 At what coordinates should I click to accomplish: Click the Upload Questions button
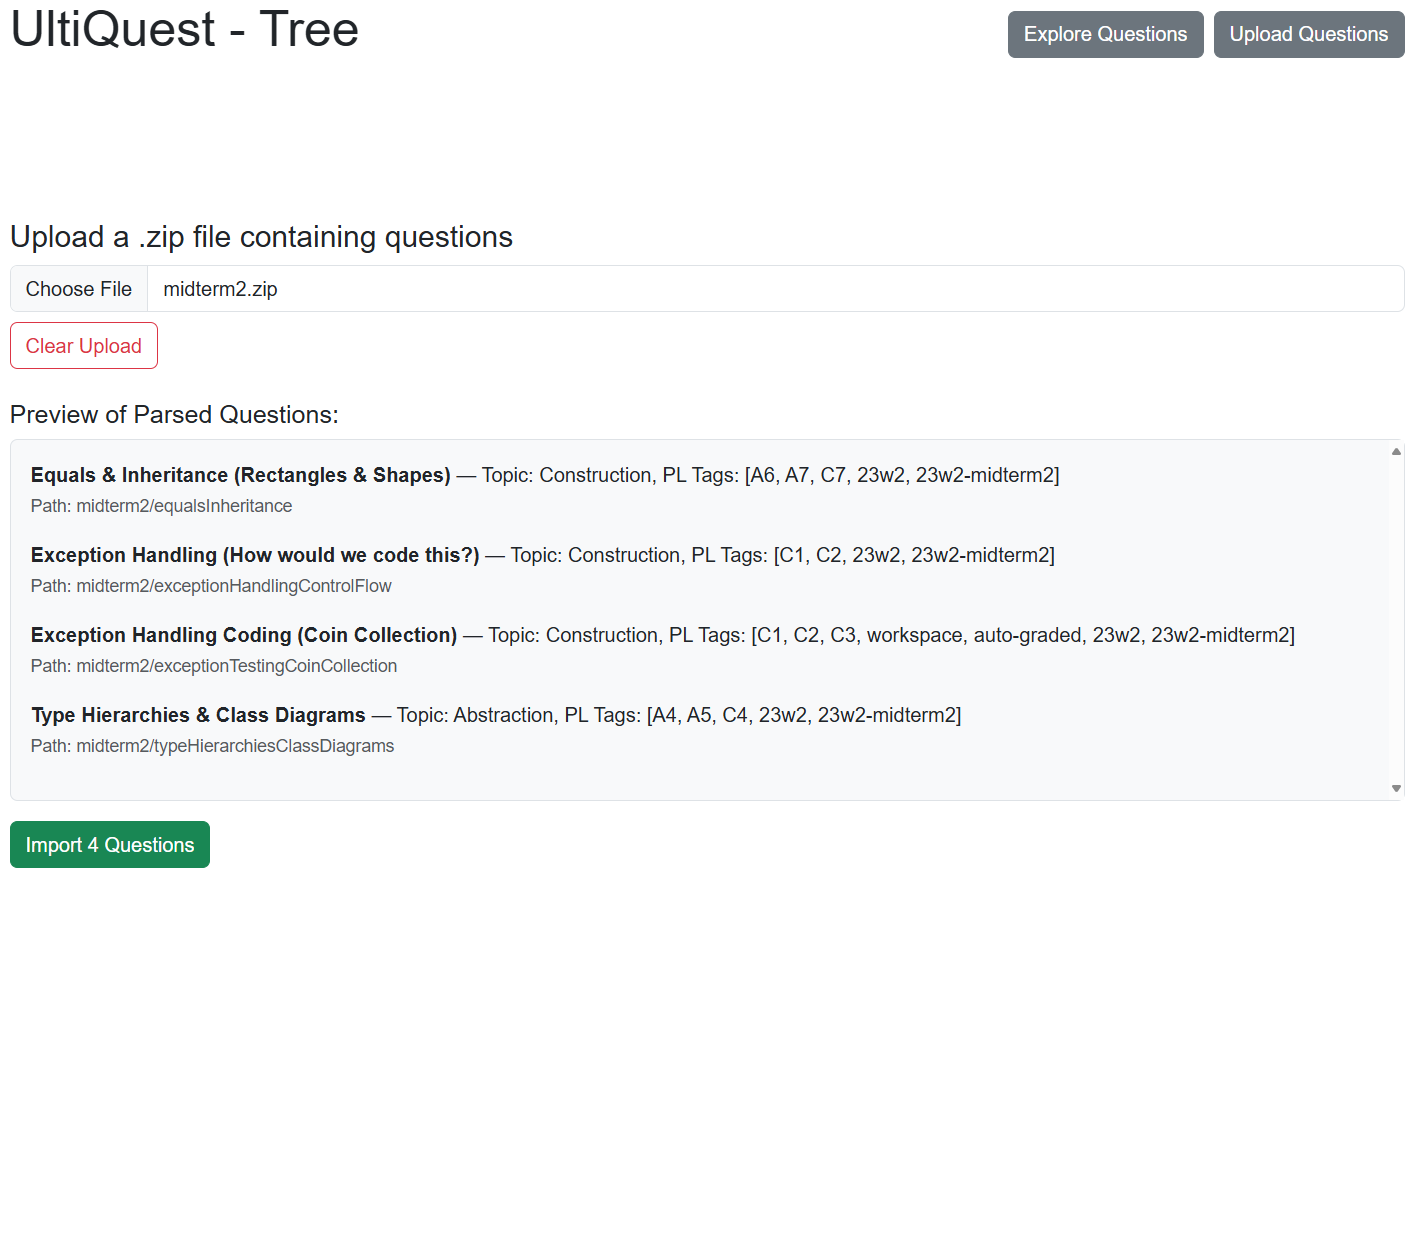click(1308, 35)
